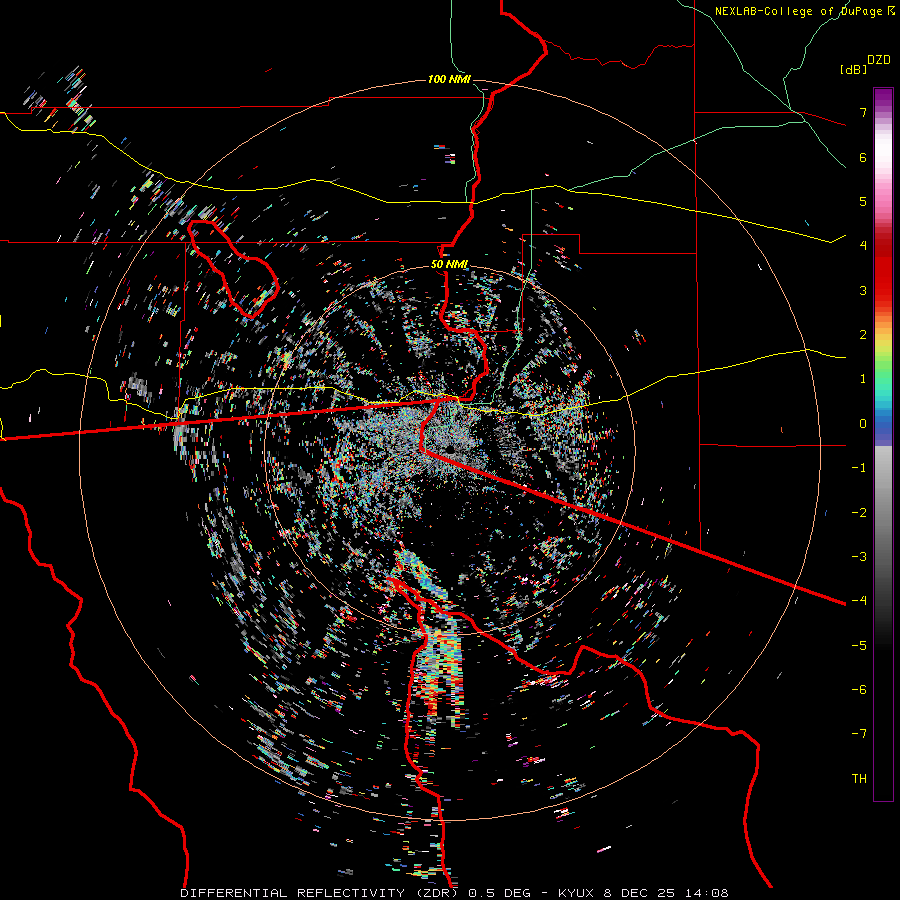
Task: Click the black radar site dot at center
Action: (x=449, y=449)
